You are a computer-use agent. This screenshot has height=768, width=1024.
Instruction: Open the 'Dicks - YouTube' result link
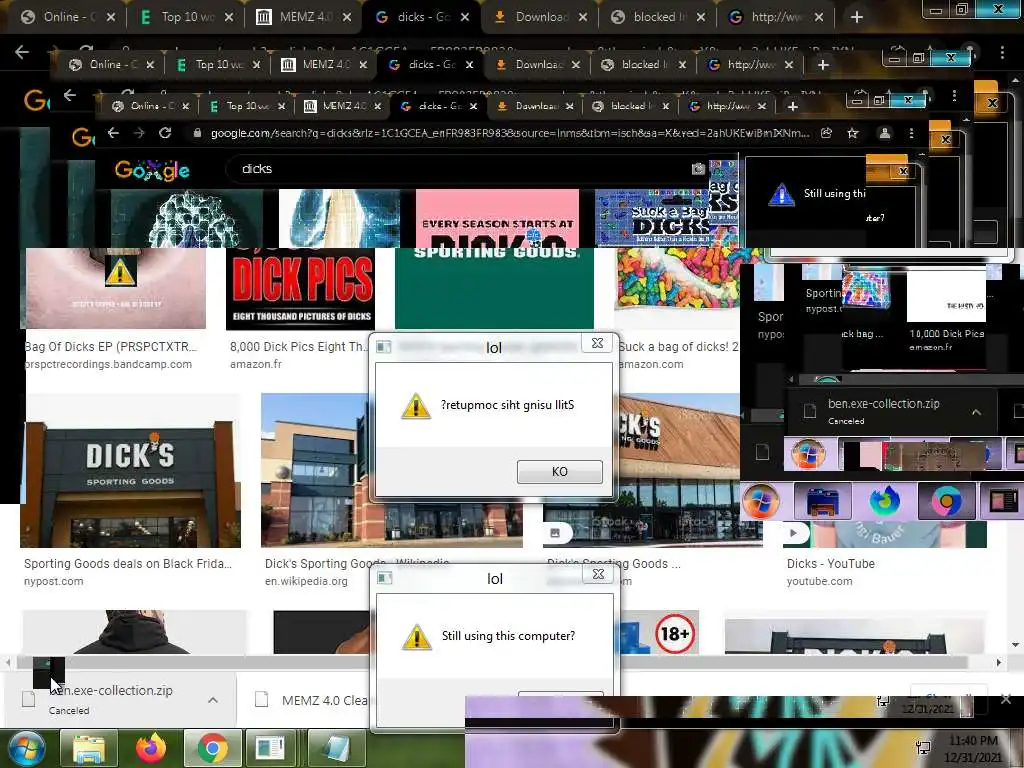831,564
